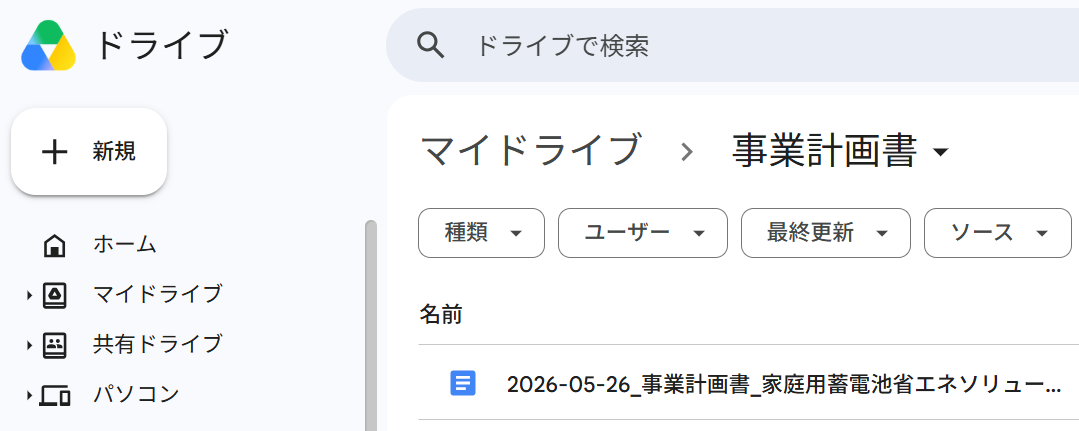Open the ソース filter dropdown
The image size is (1079, 431).
pos(998,233)
